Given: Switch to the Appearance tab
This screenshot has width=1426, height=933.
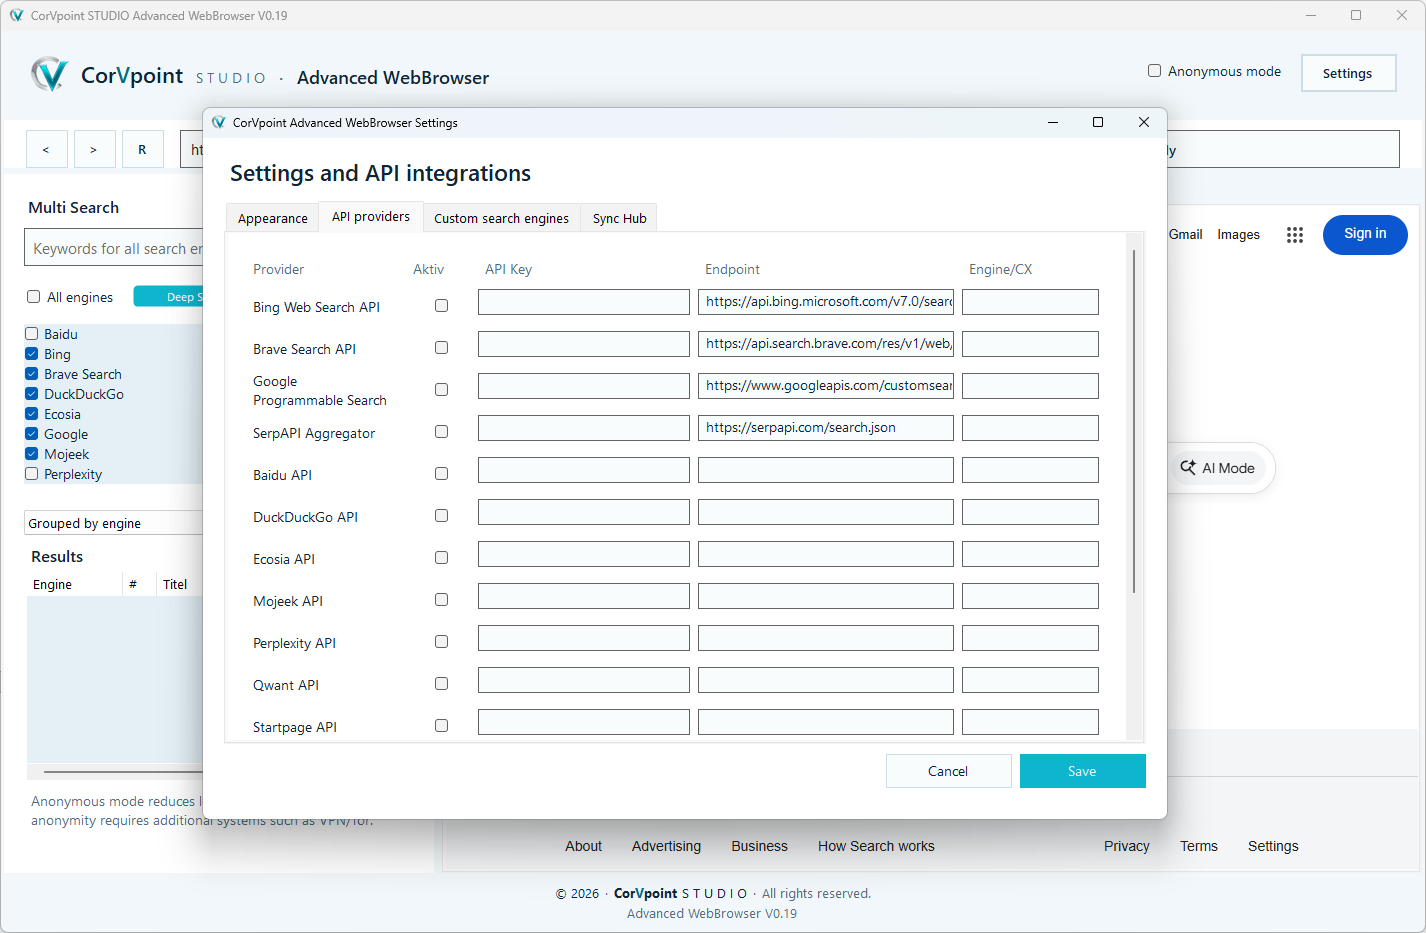Looking at the screenshot, I should (x=272, y=218).
